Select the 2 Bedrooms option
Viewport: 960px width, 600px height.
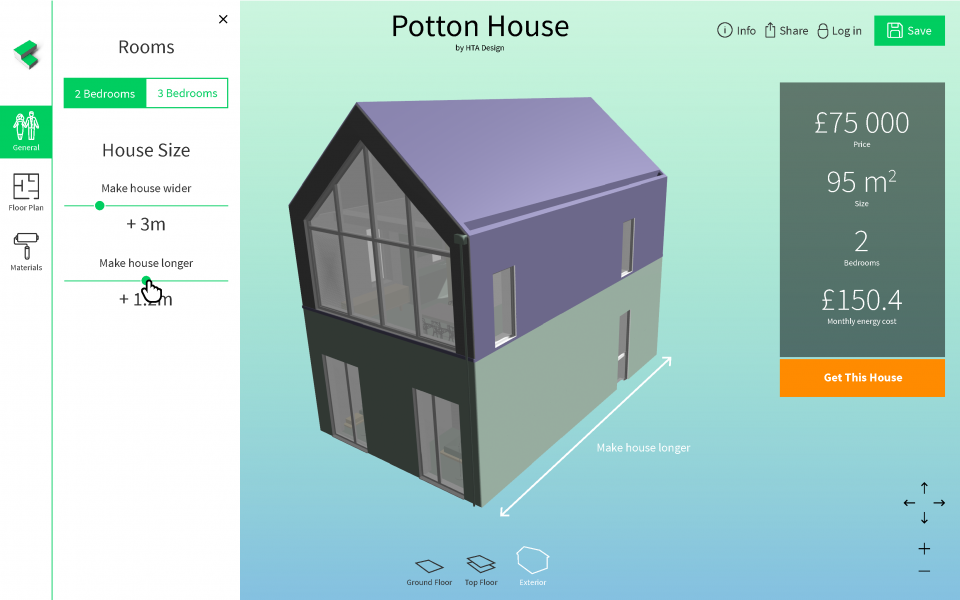click(x=105, y=93)
